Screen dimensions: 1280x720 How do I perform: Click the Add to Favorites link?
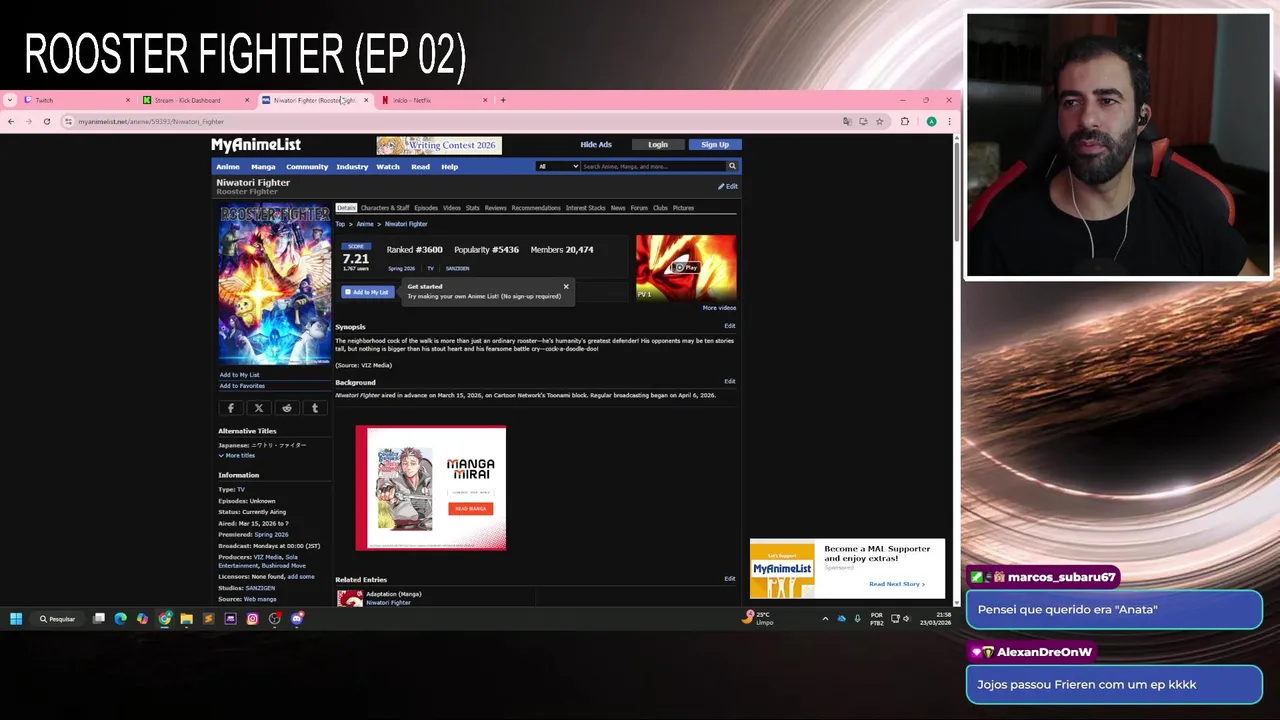pos(243,386)
